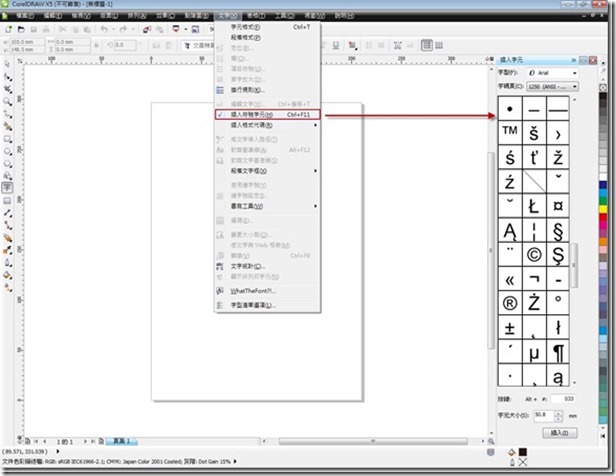The height and width of the screenshot is (476, 616).
Task: Choose 字型清單選項 menu item
Action: click(268, 305)
